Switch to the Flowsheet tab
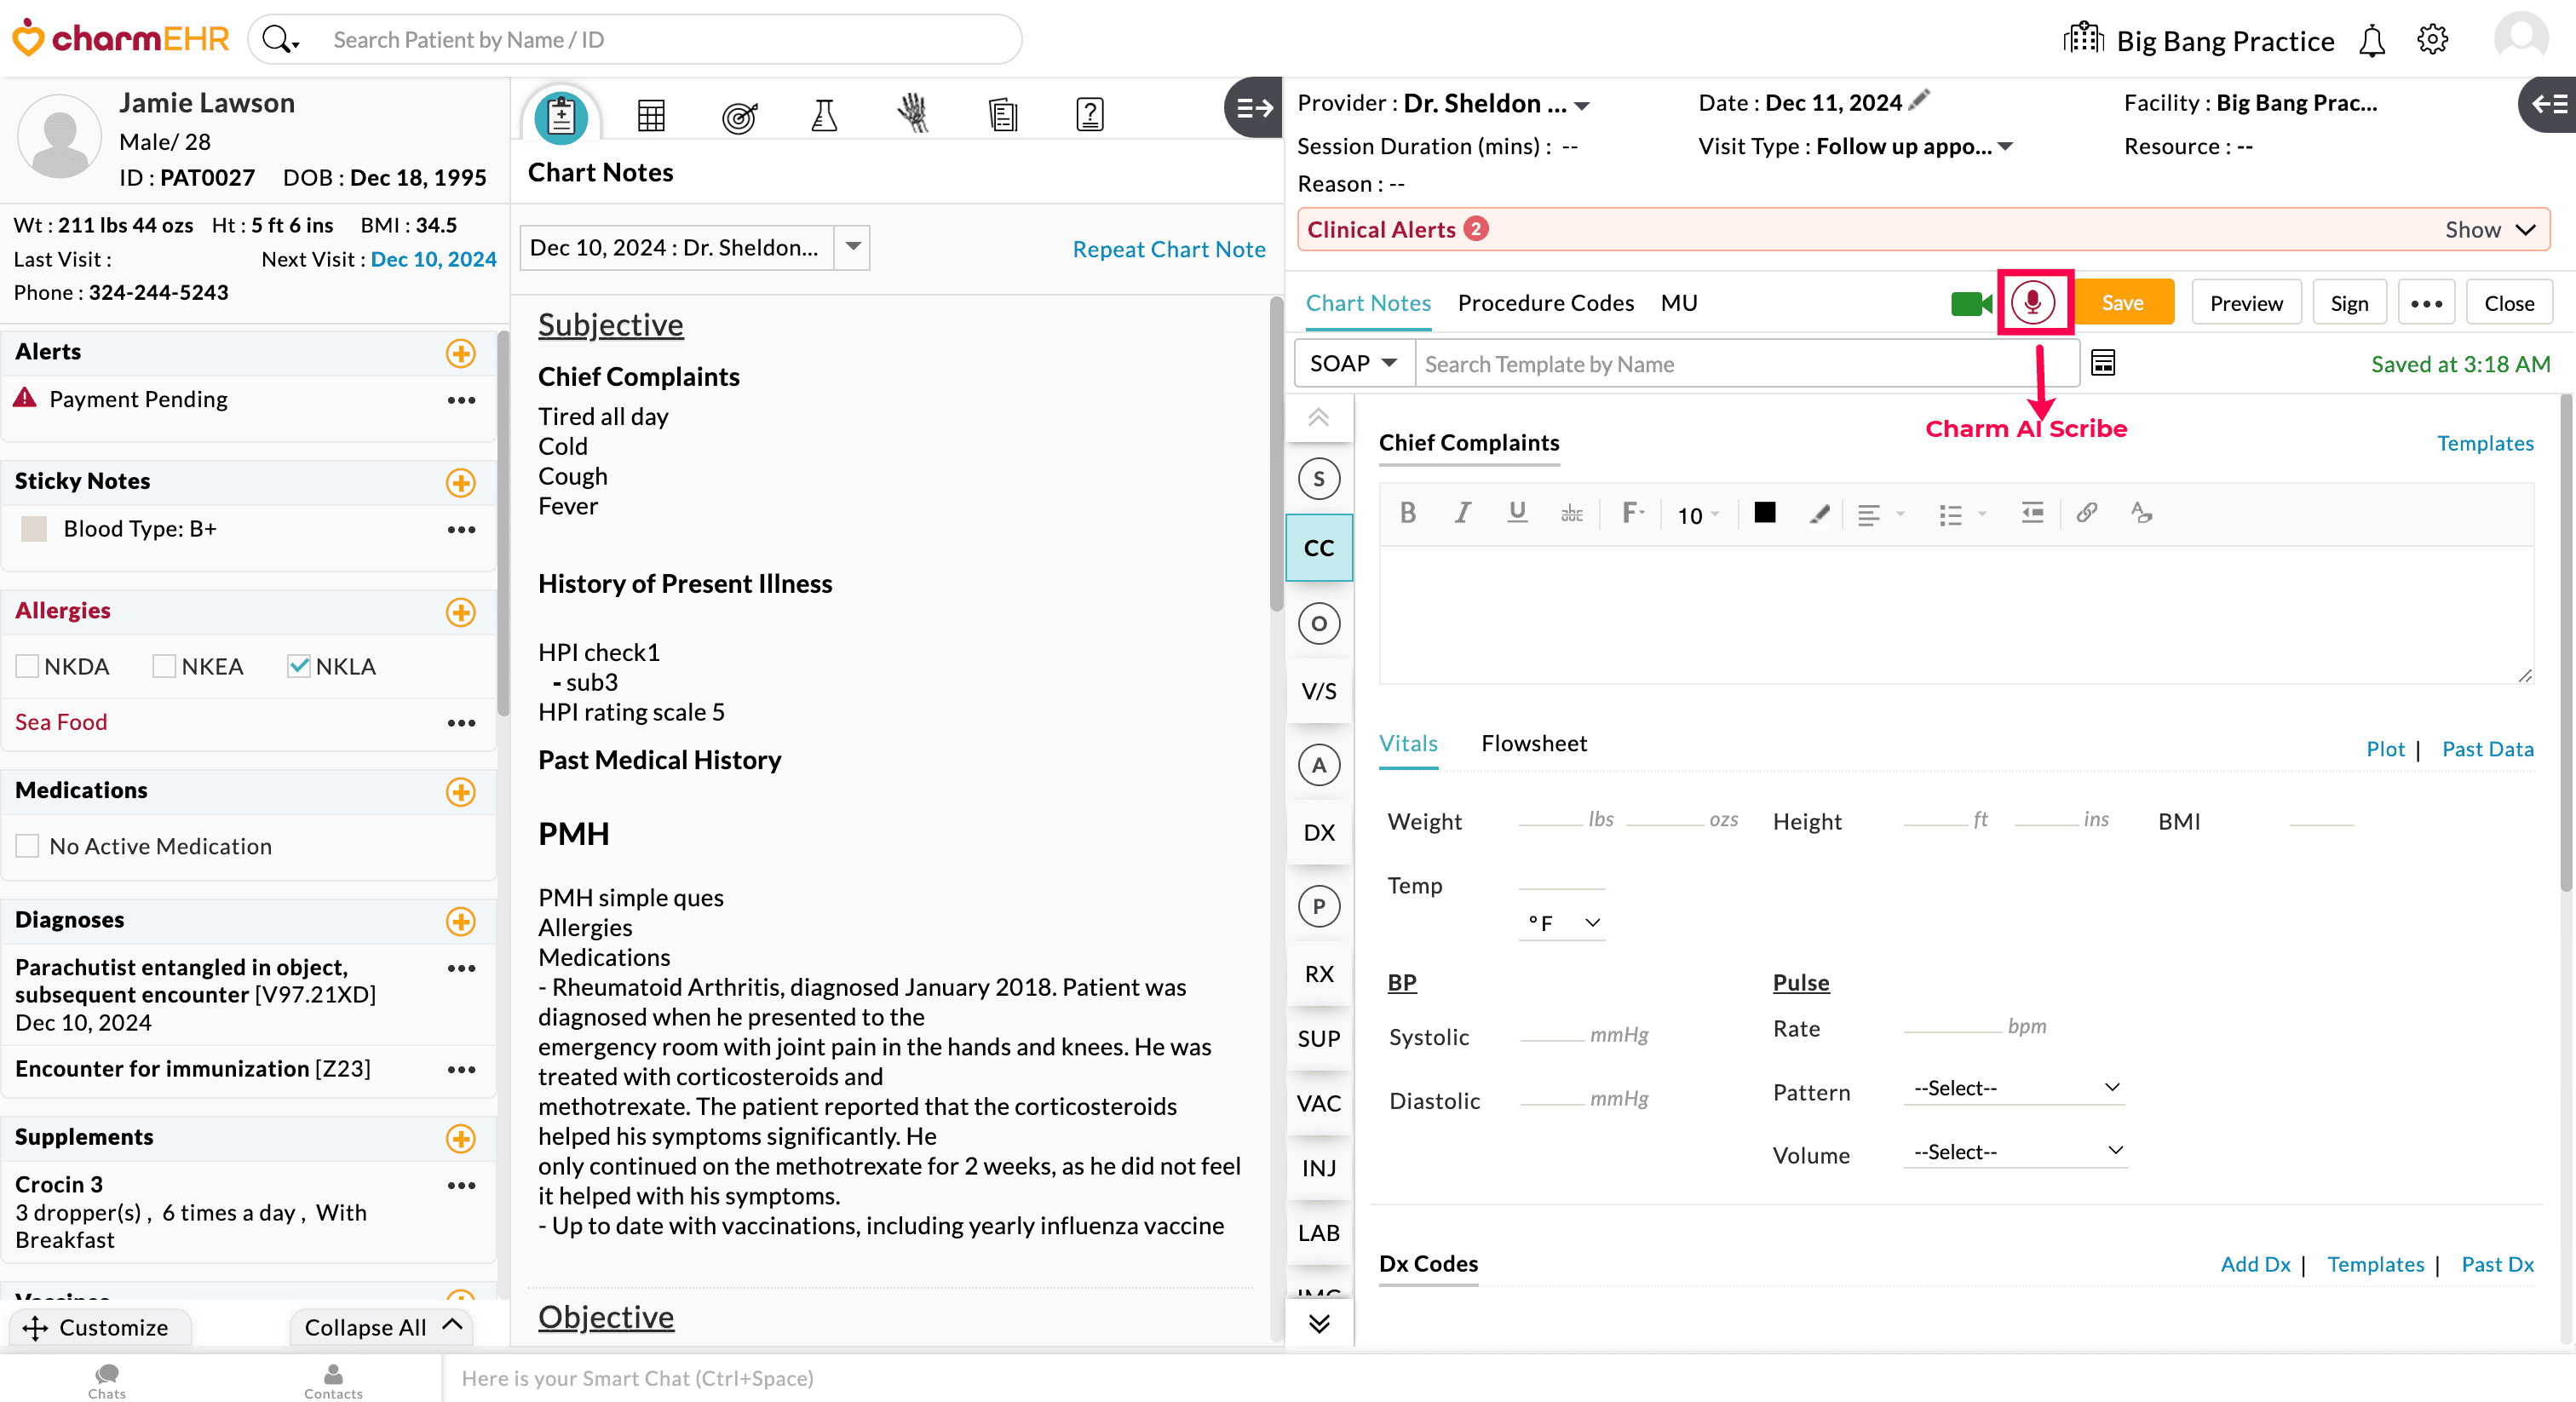The image size is (2576, 1402). coord(1533,743)
